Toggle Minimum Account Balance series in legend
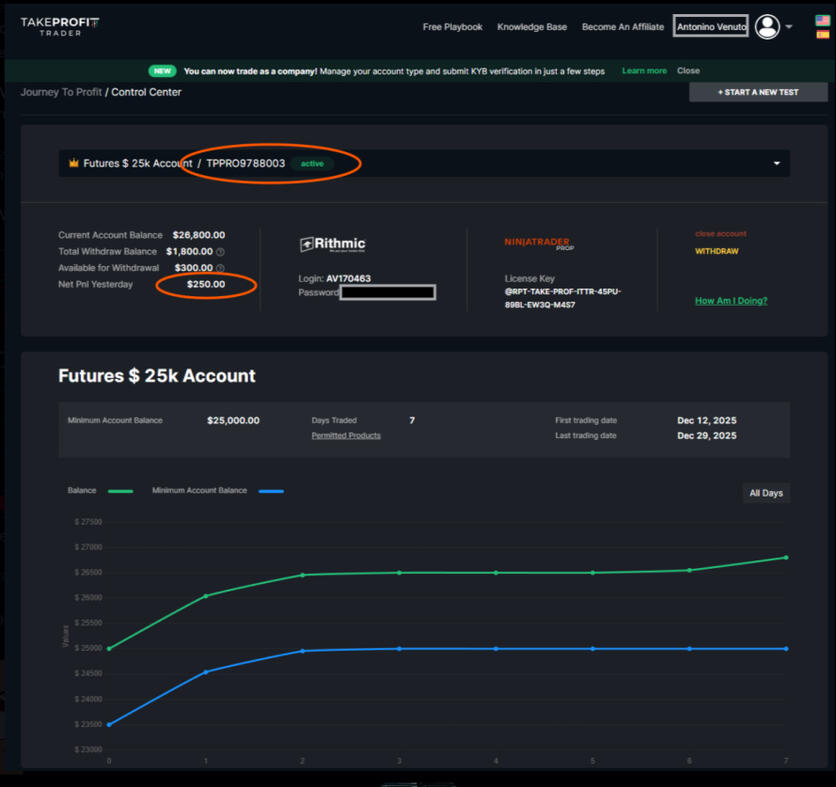Screen dimensions: 836x787 pos(217,491)
